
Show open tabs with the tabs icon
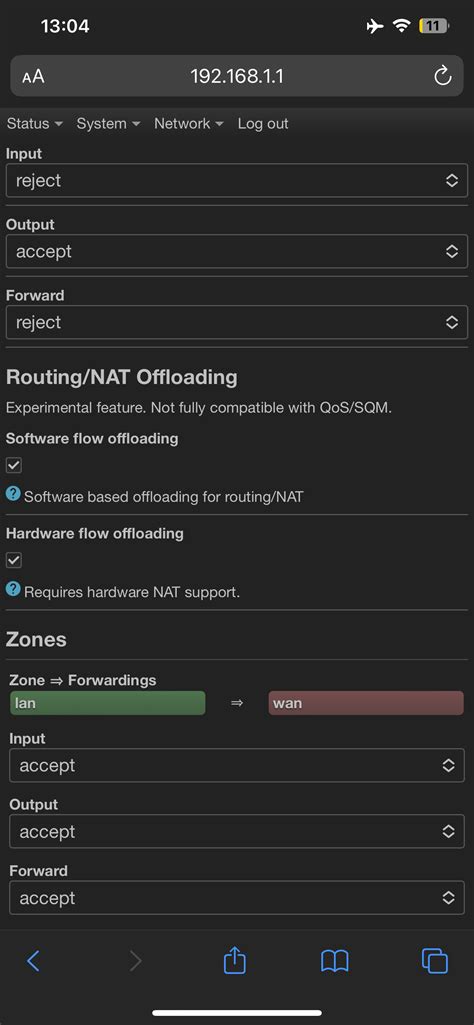point(435,960)
